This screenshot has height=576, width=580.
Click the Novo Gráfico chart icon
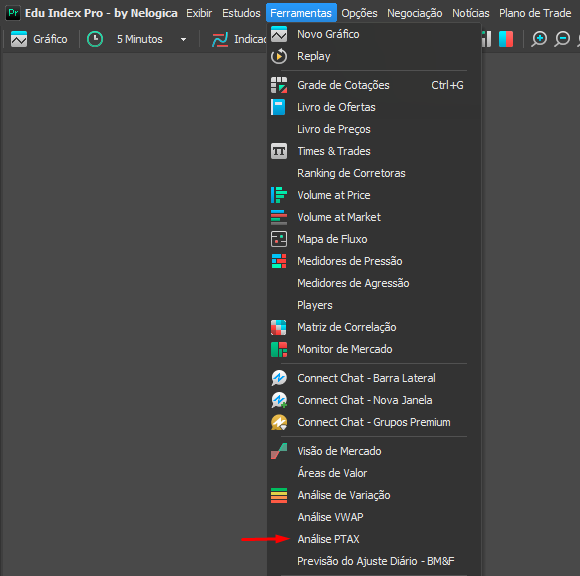coord(279,34)
